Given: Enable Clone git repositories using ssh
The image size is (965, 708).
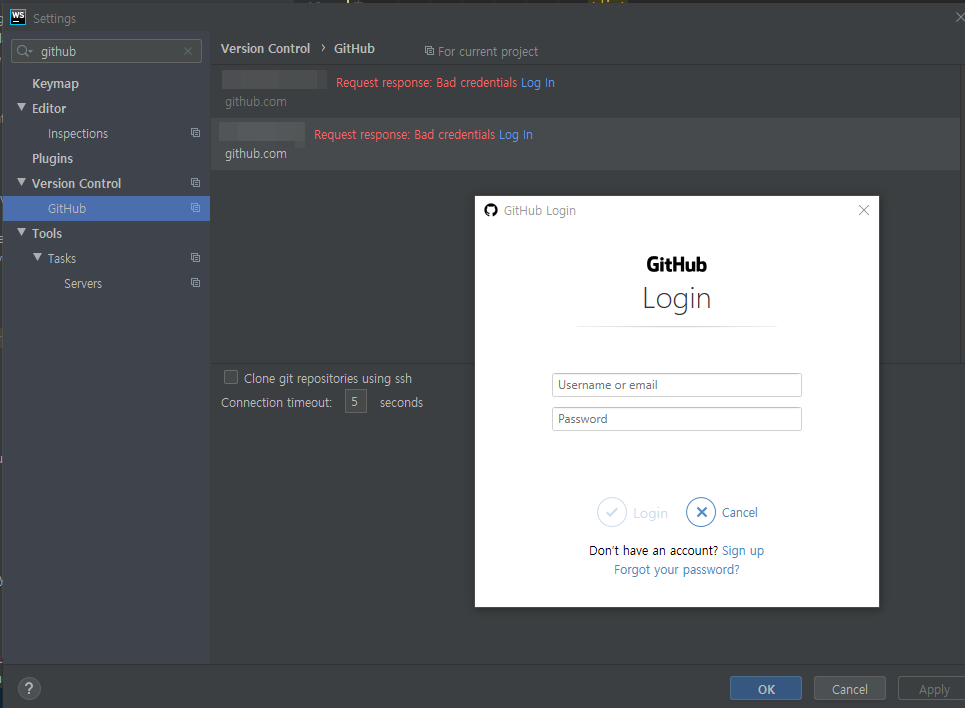Looking at the screenshot, I should (231, 377).
